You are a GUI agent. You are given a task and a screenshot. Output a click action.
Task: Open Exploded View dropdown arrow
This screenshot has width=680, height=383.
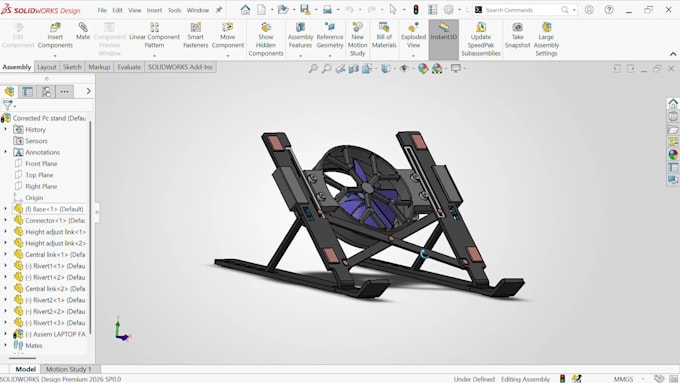413,56
